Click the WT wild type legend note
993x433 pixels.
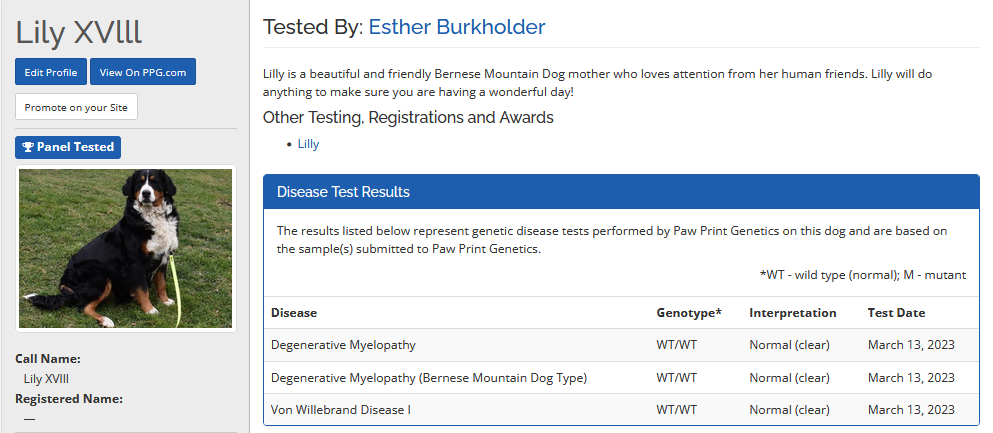point(862,274)
